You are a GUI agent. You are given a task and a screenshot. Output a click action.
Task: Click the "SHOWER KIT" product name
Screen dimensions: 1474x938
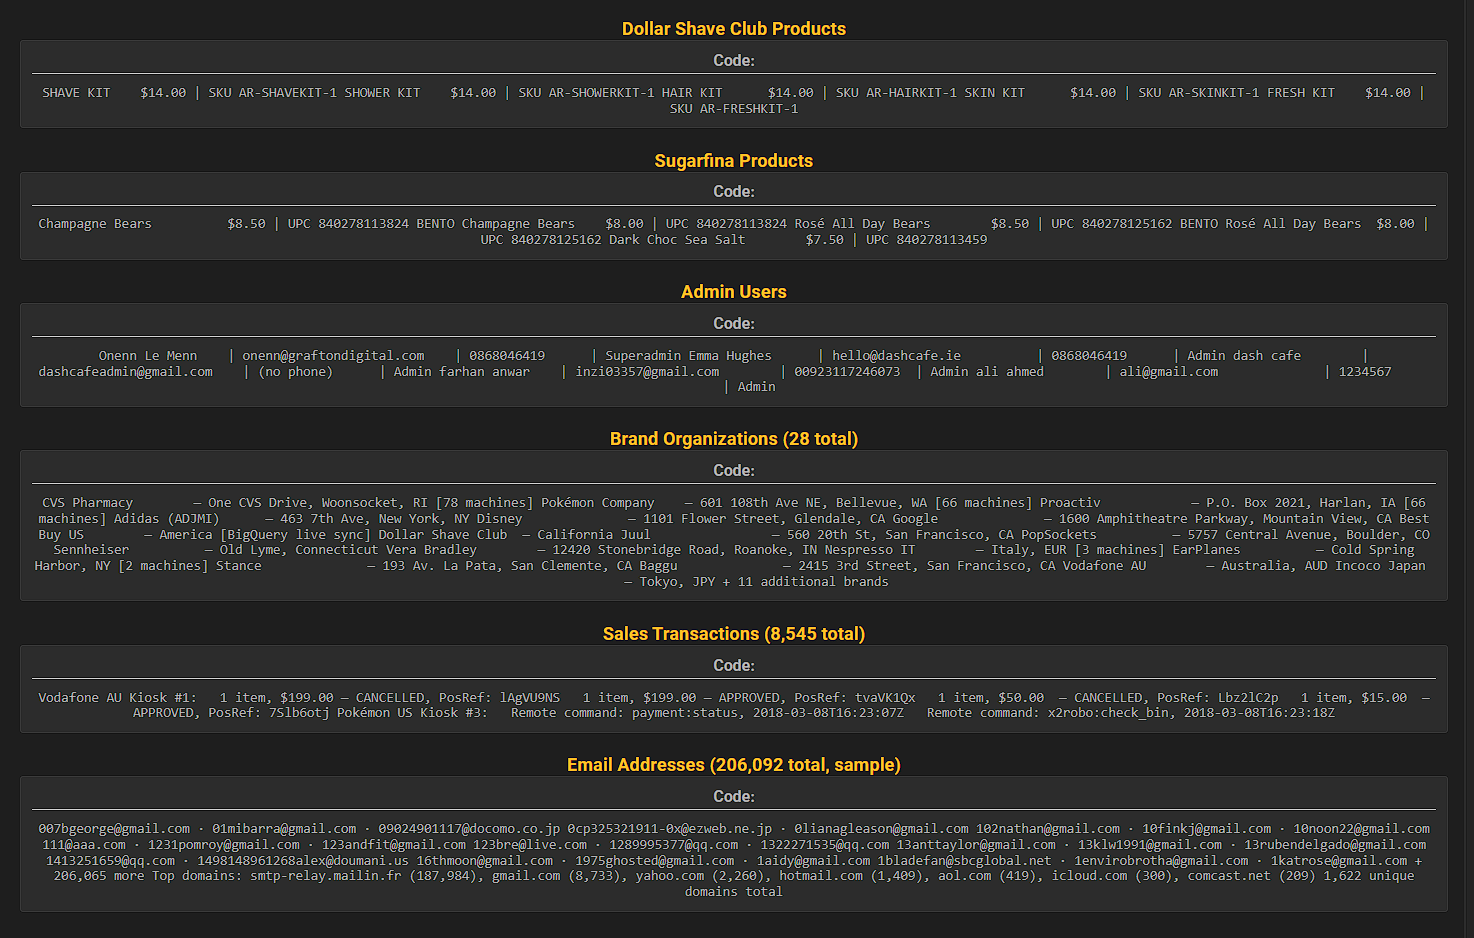(382, 93)
